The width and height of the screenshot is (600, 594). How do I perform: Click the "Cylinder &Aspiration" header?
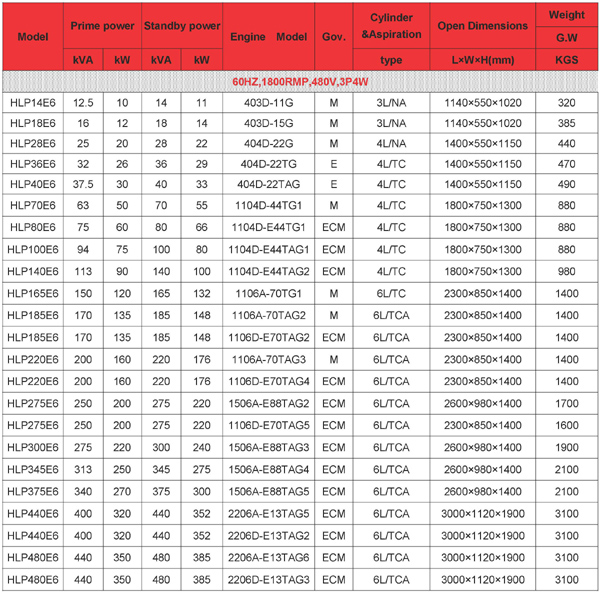point(391,26)
